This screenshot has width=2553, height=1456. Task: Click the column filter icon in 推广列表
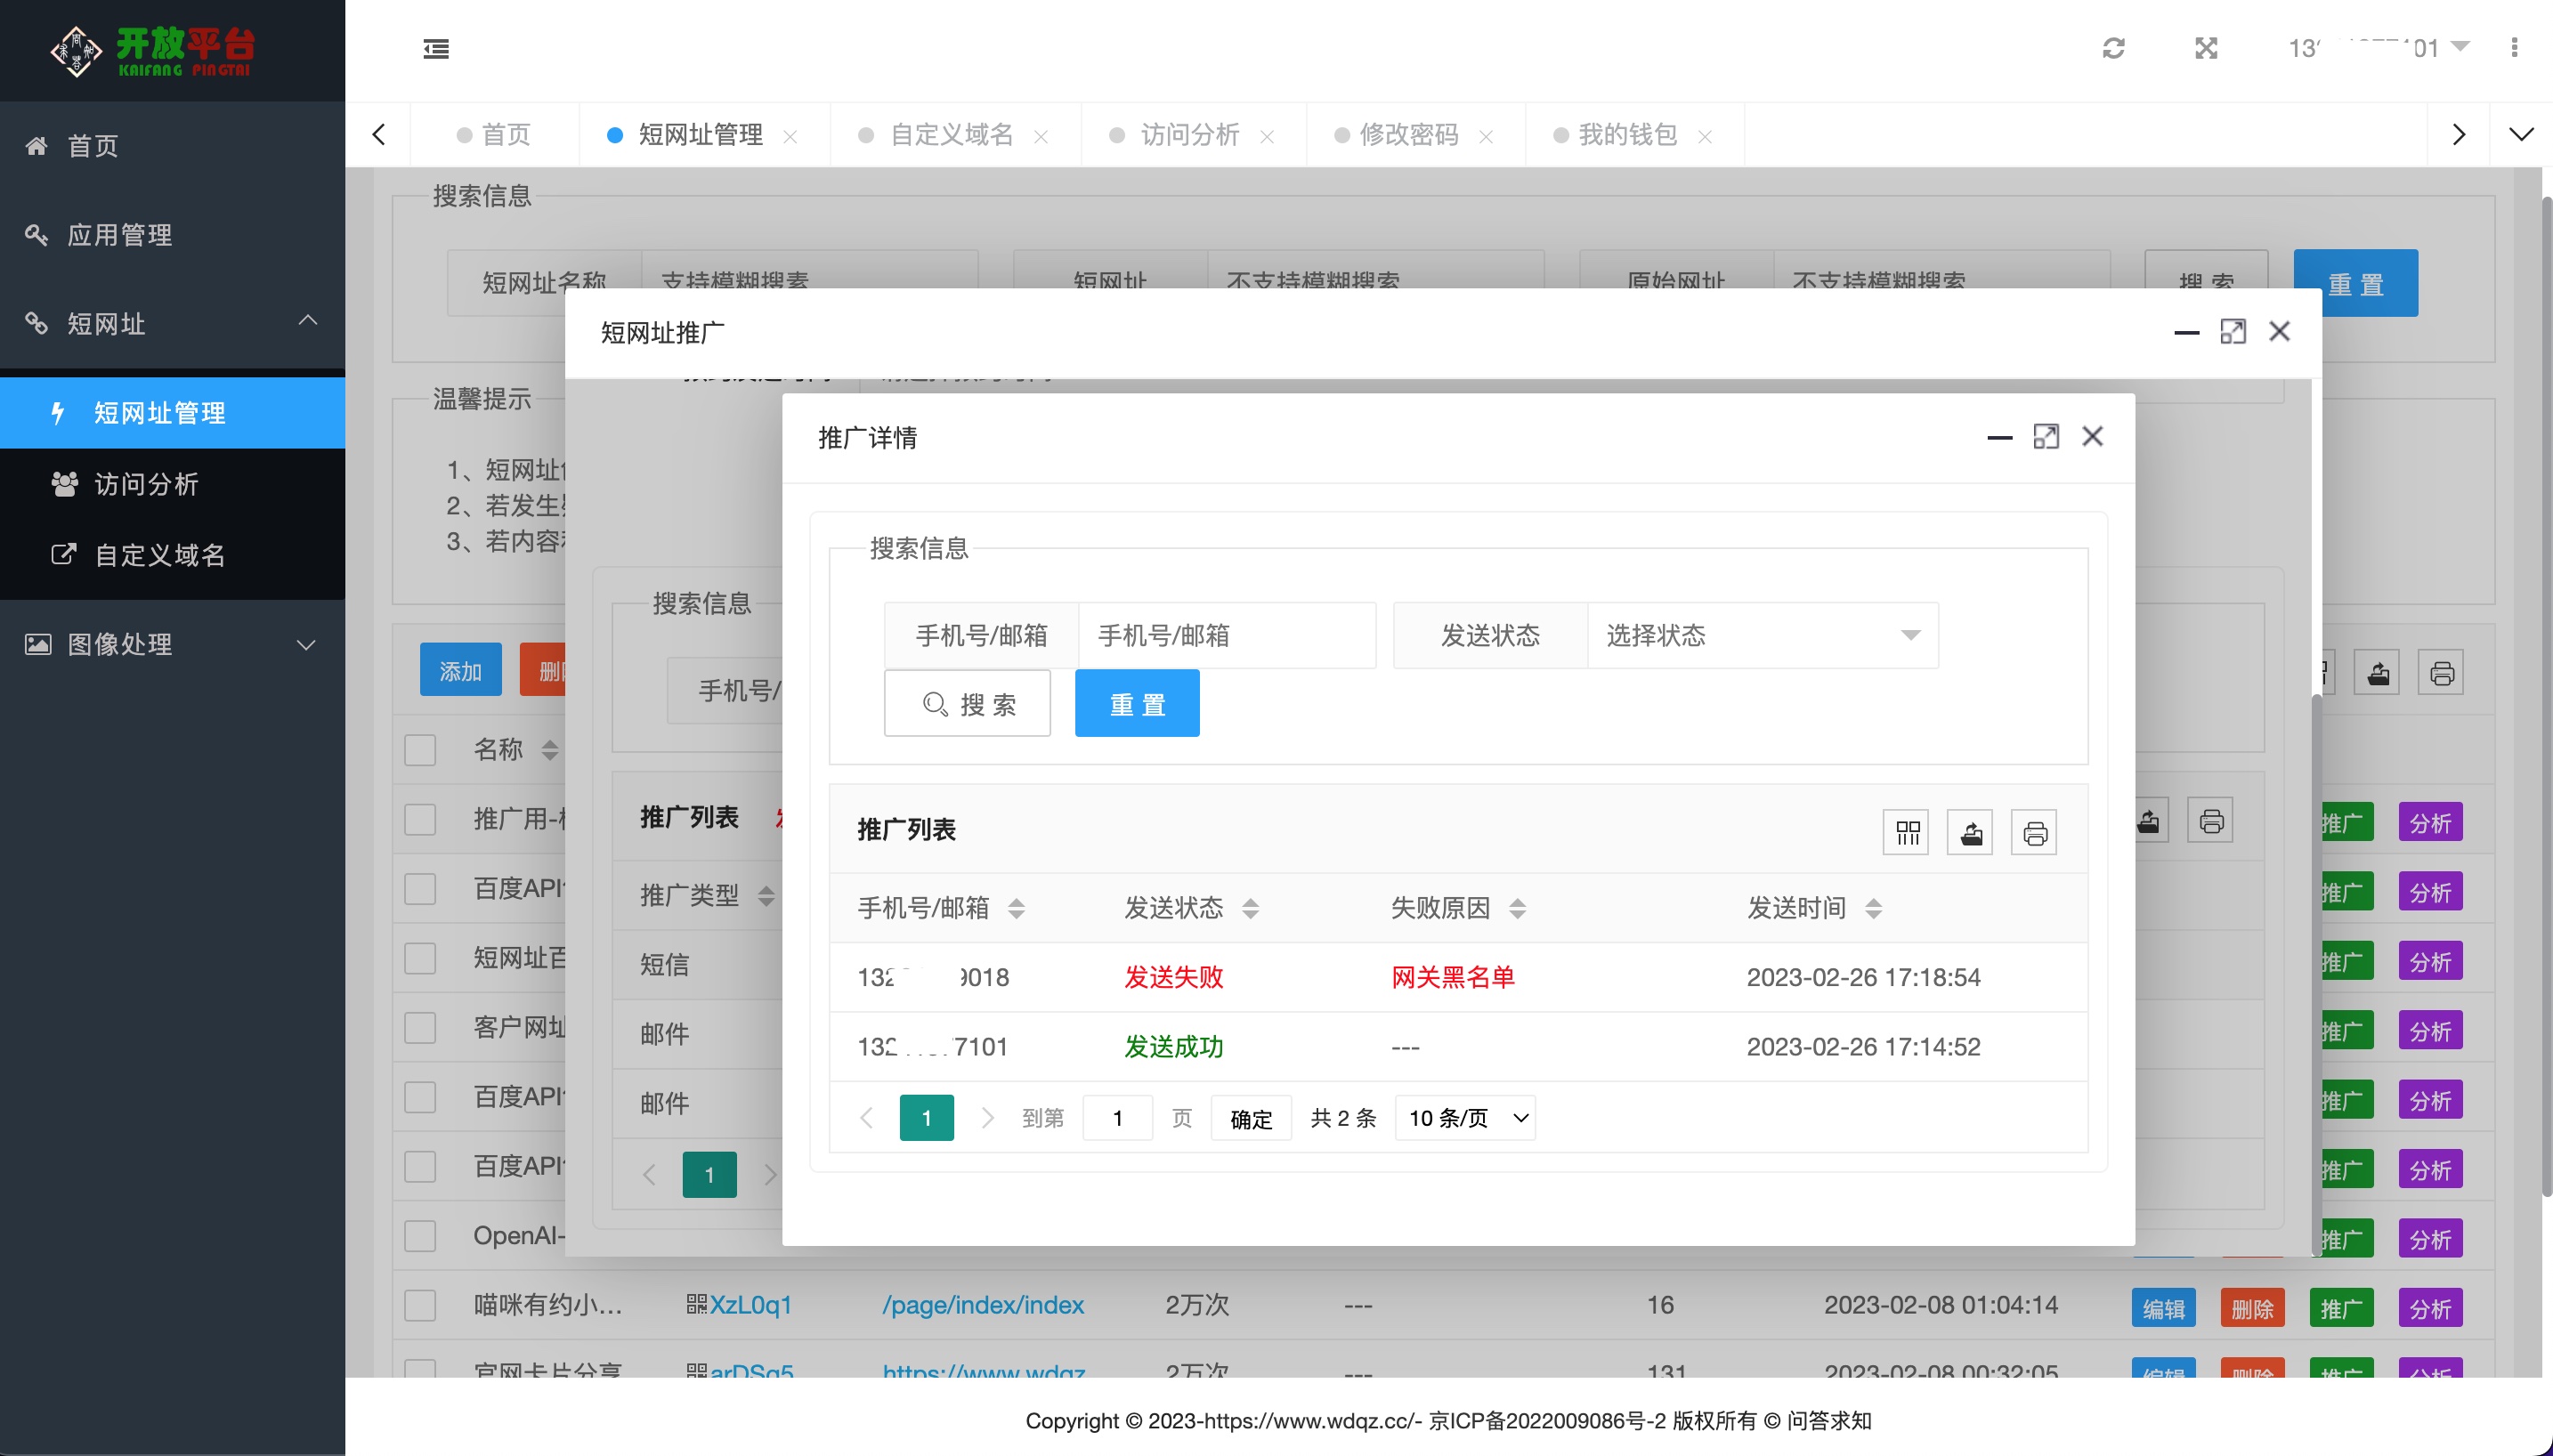[x=1906, y=832]
